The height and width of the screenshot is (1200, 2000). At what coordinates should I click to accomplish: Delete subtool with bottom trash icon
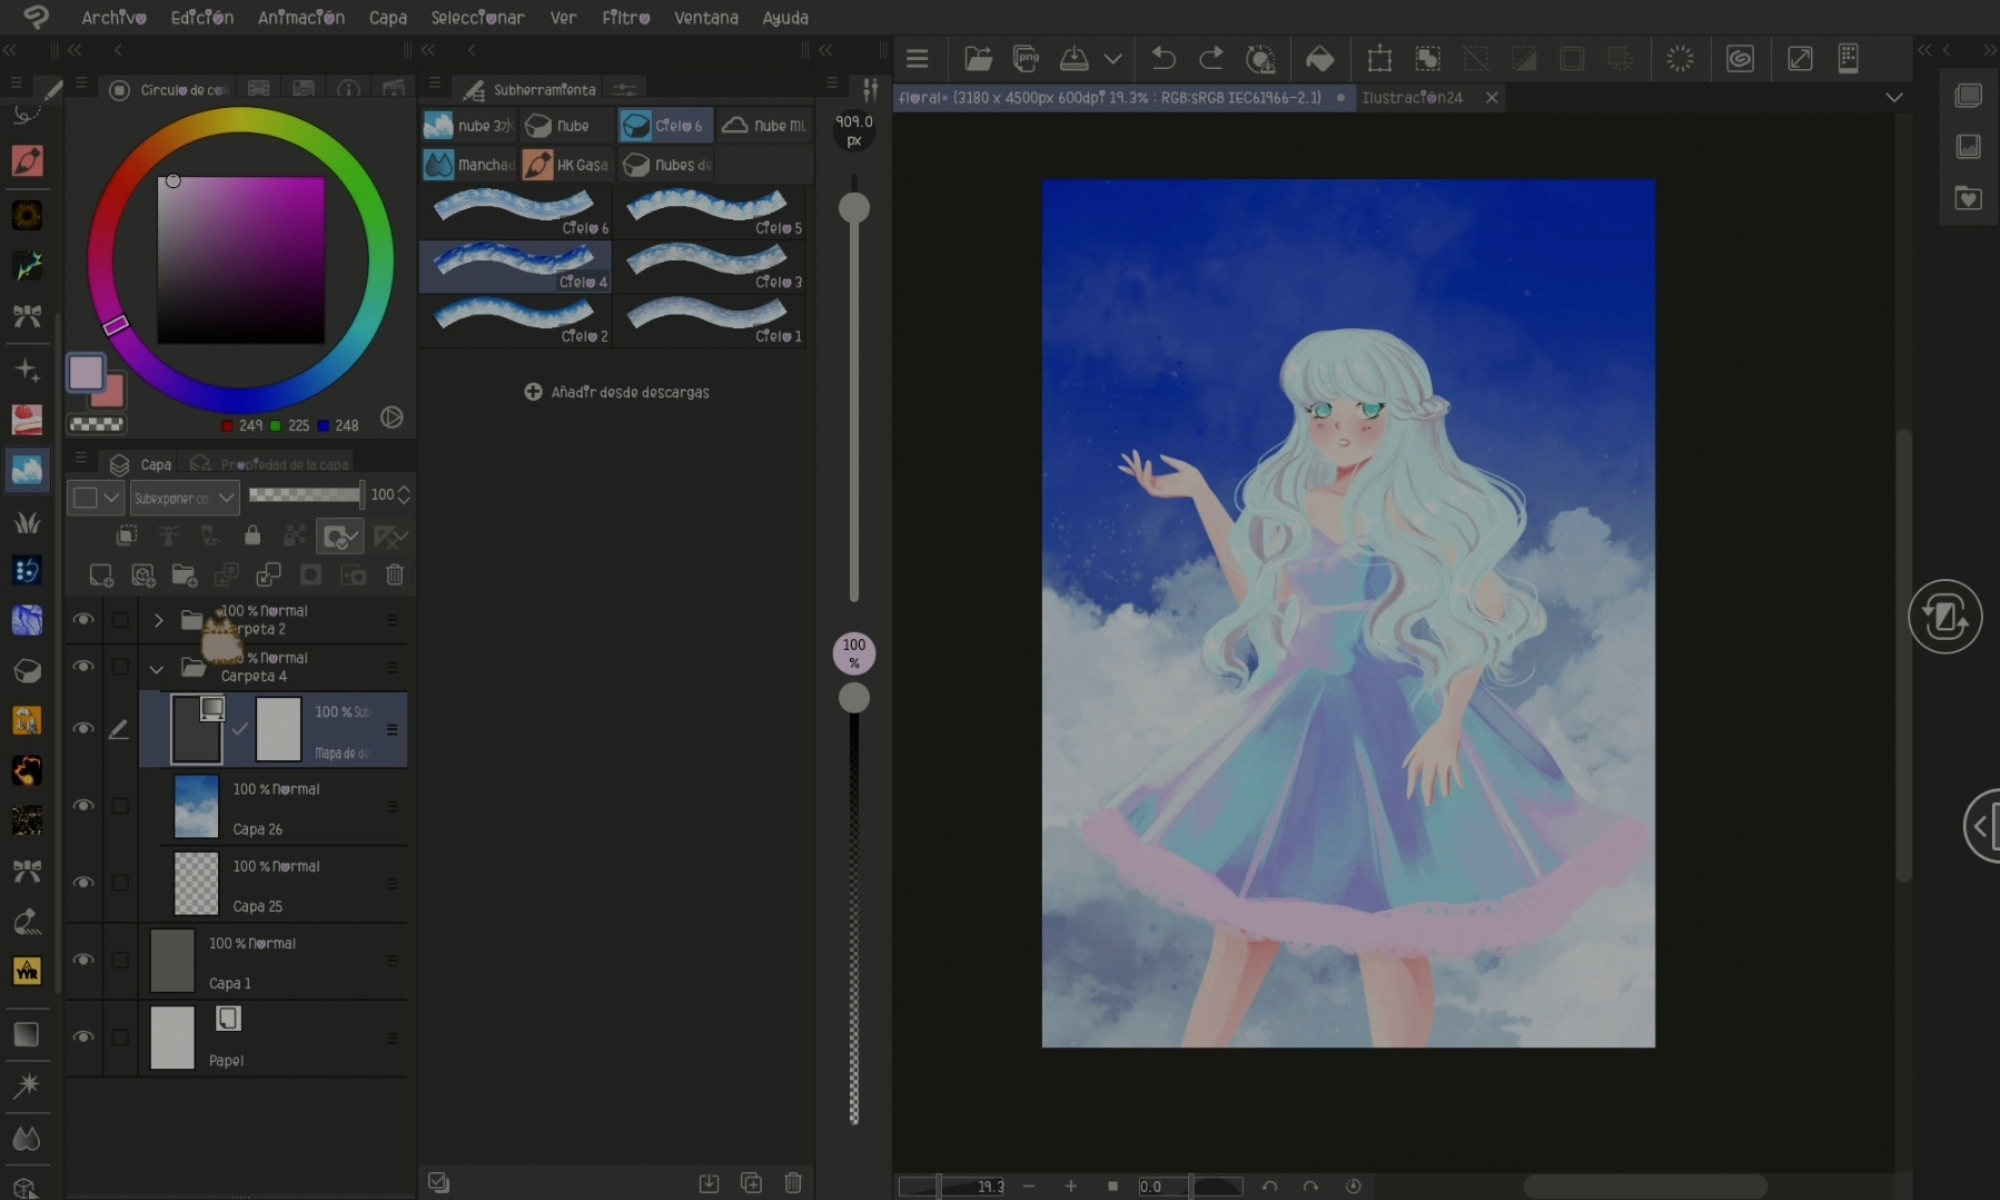pos(793,1183)
